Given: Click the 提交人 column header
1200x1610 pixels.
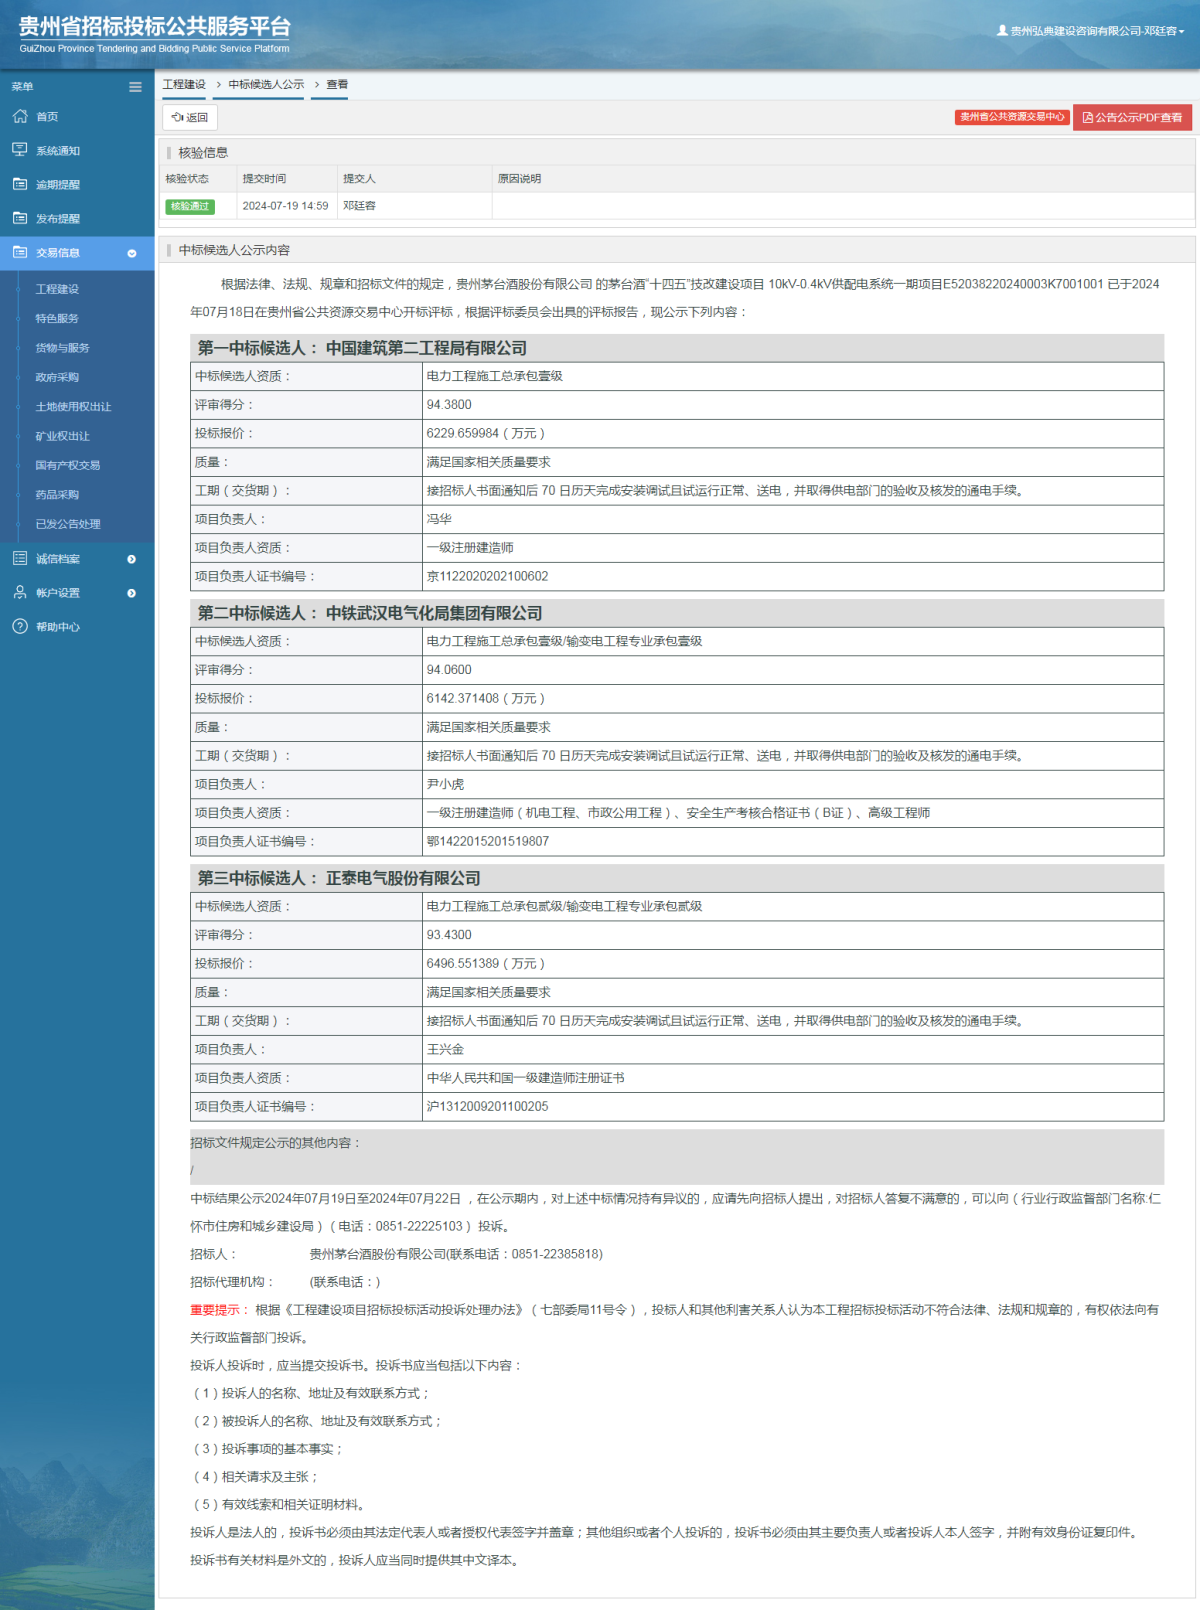Looking at the screenshot, I should point(359,179).
